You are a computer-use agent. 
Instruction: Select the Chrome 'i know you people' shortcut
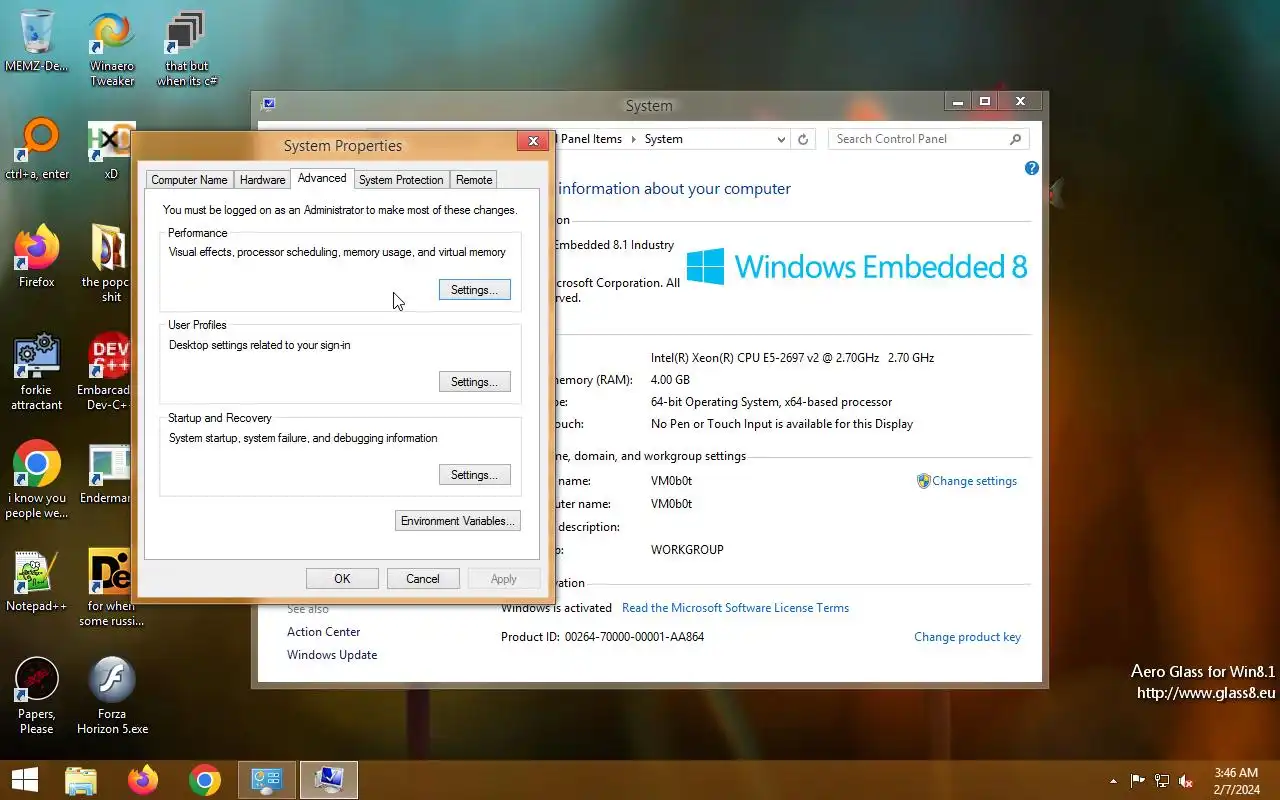[x=37, y=480]
